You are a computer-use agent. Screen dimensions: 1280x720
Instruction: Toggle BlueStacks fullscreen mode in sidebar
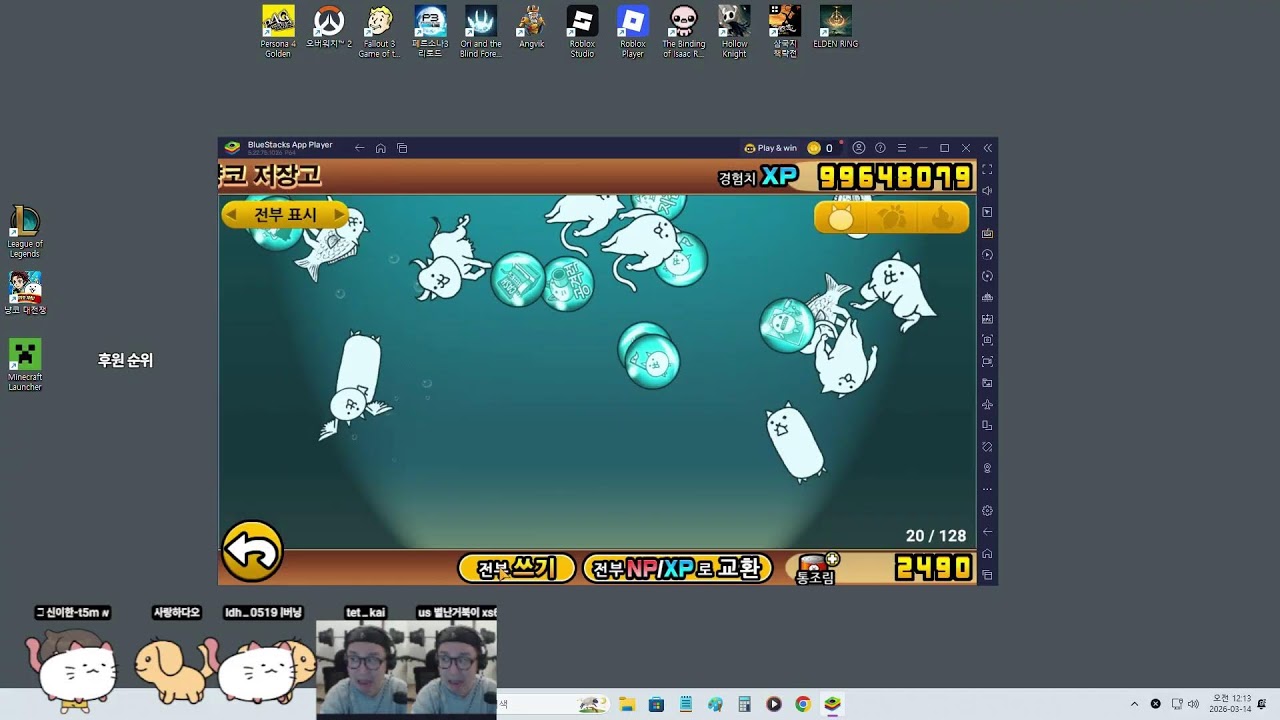pyautogui.click(x=987, y=169)
